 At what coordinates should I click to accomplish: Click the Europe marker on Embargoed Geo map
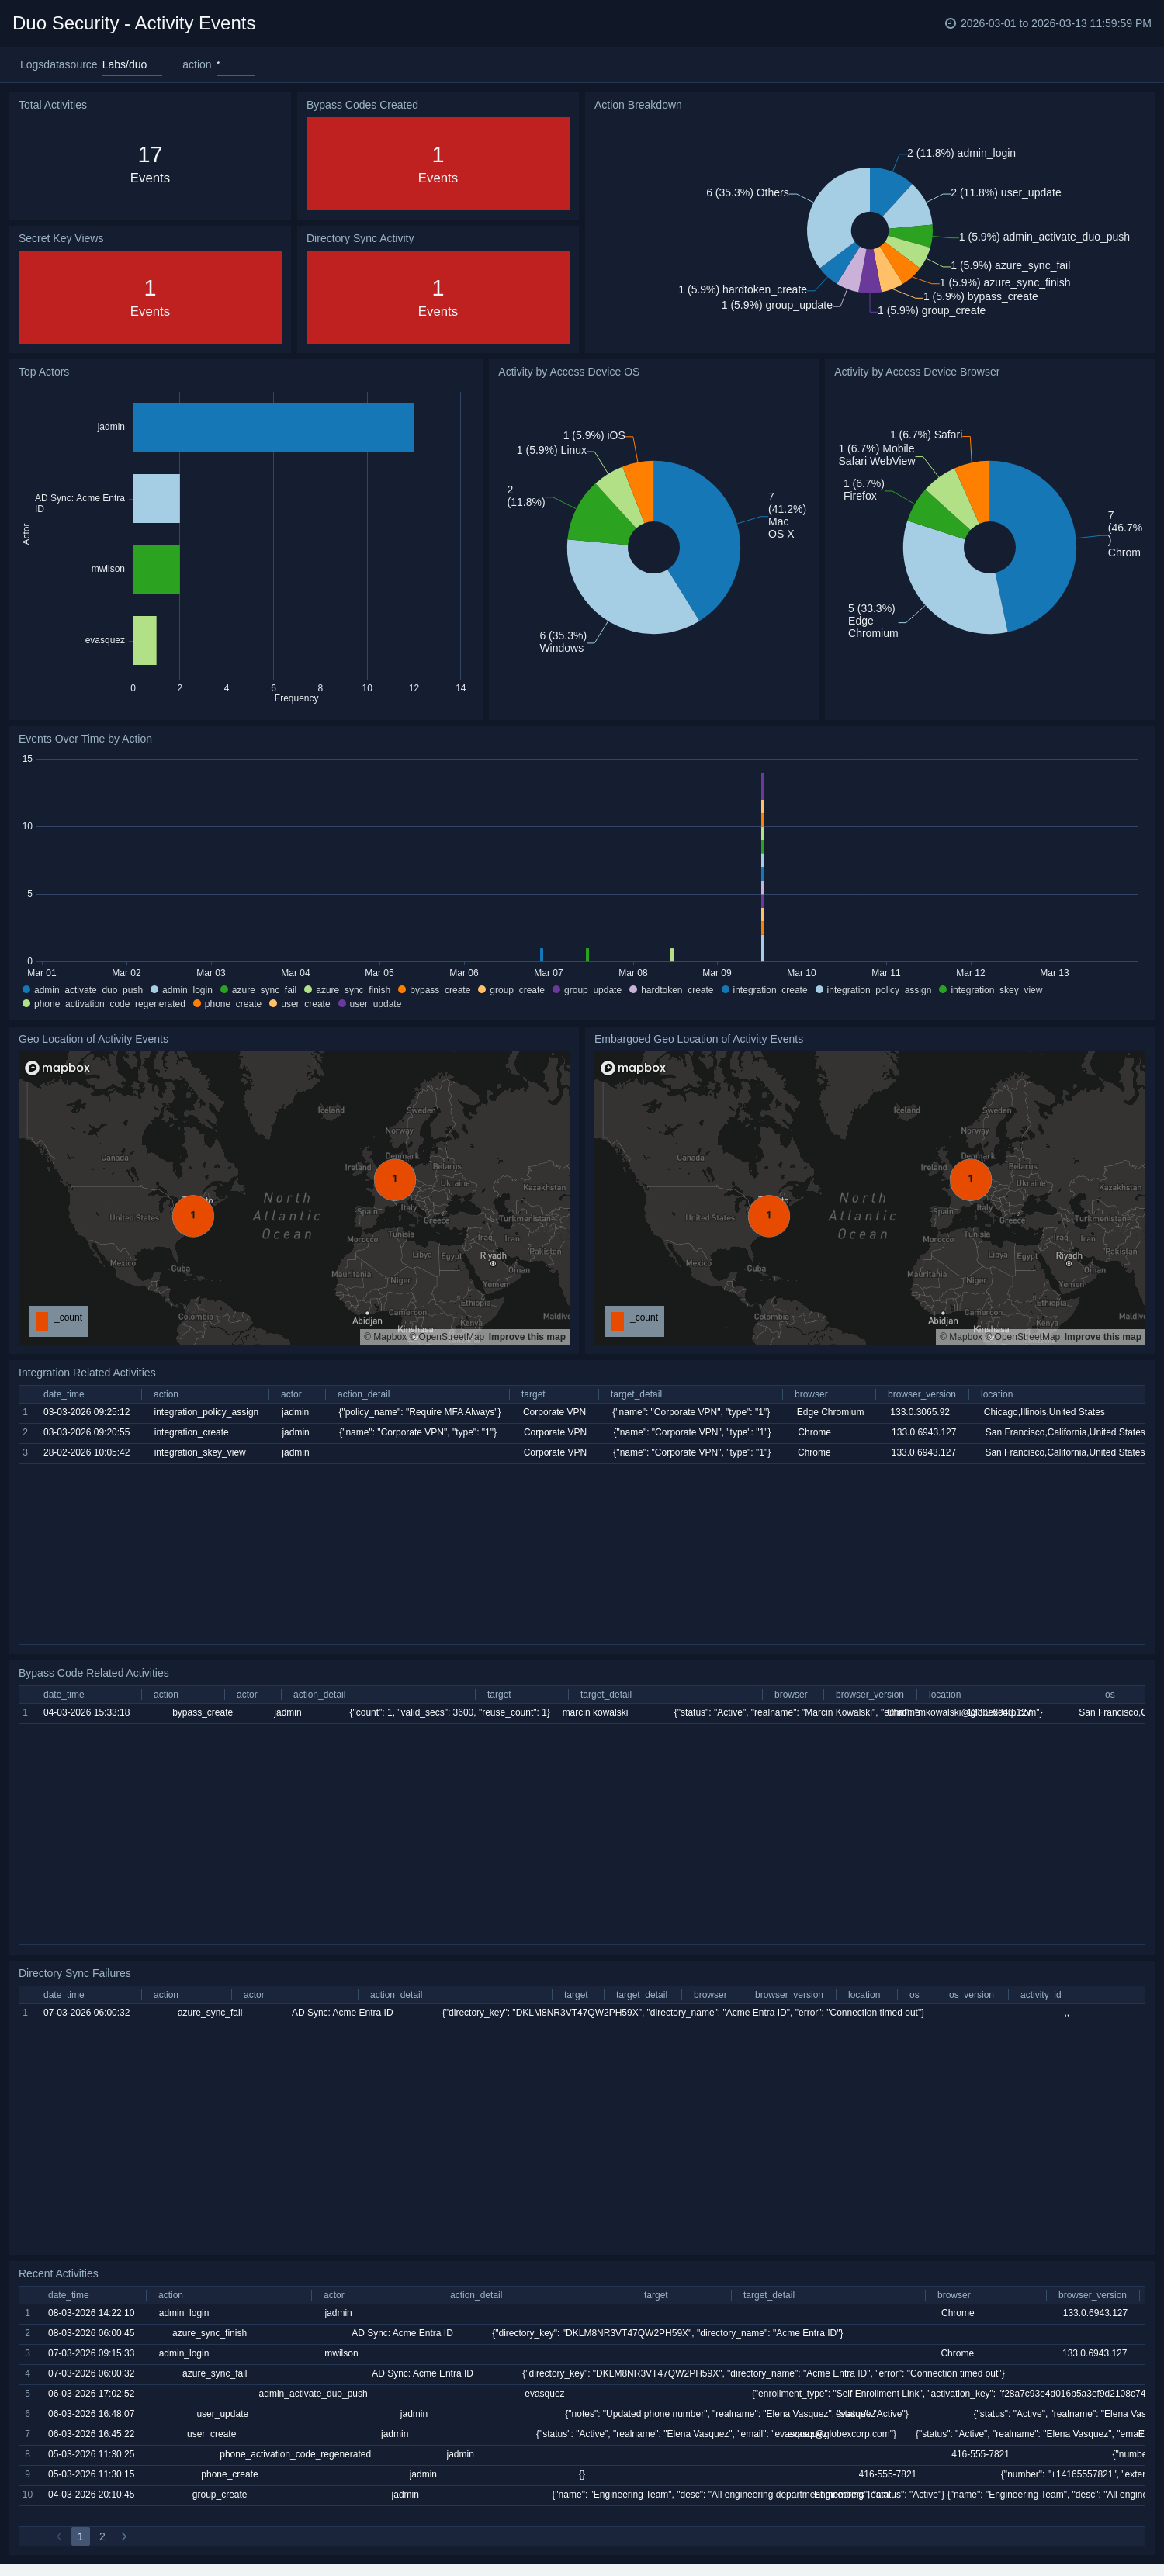[x=970, y=1178]
